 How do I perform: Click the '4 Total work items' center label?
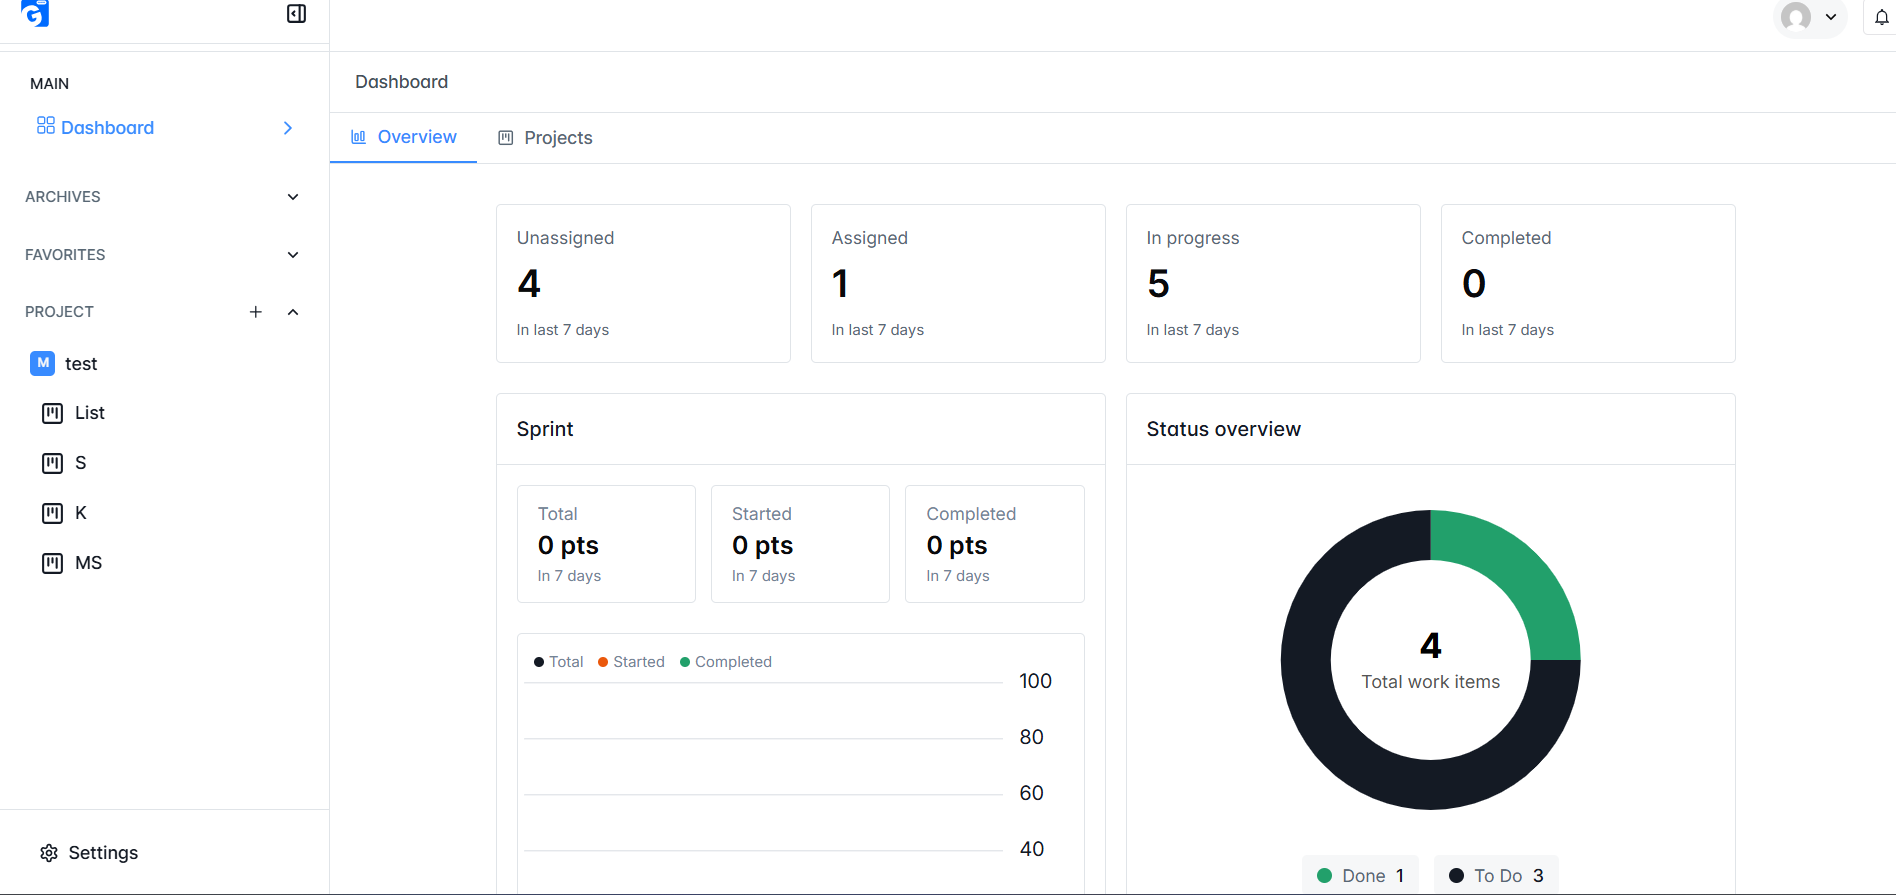[1431, 660]
